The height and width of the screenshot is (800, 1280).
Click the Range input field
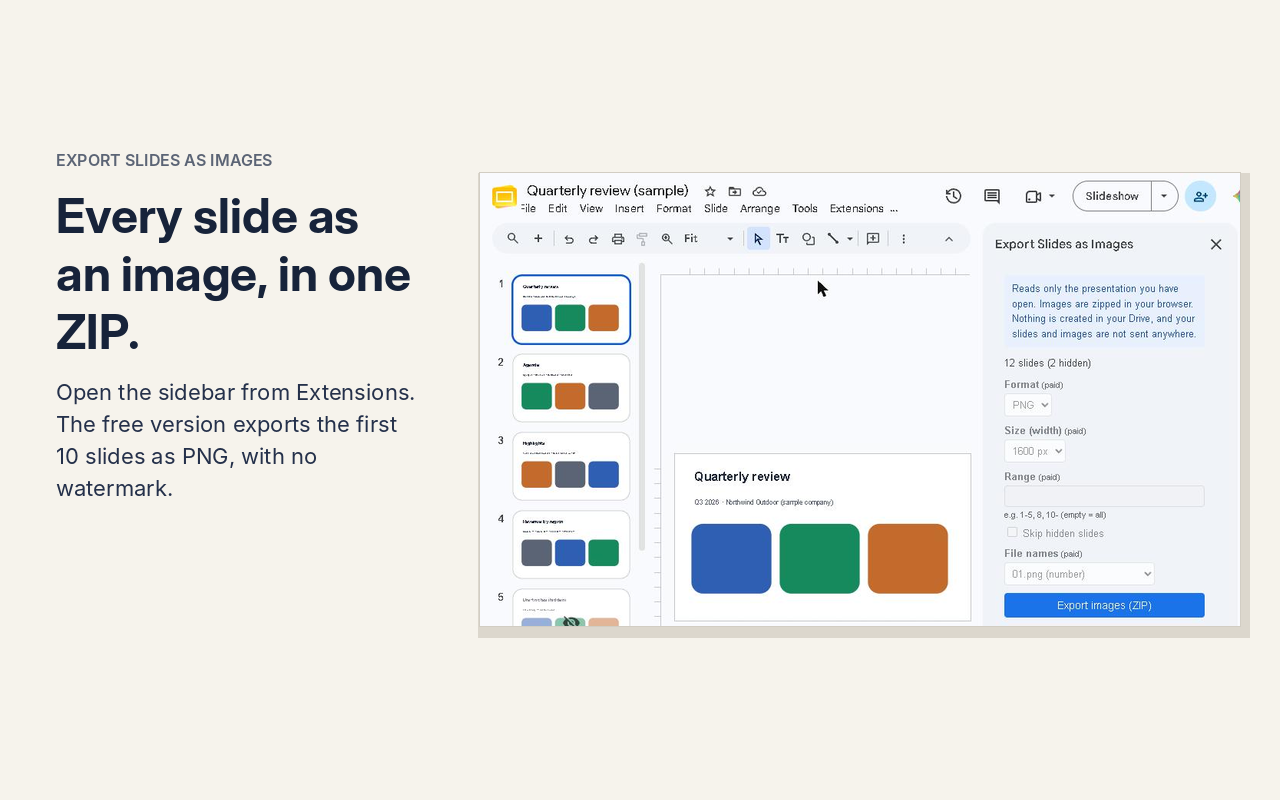(x=1104, y=496)
